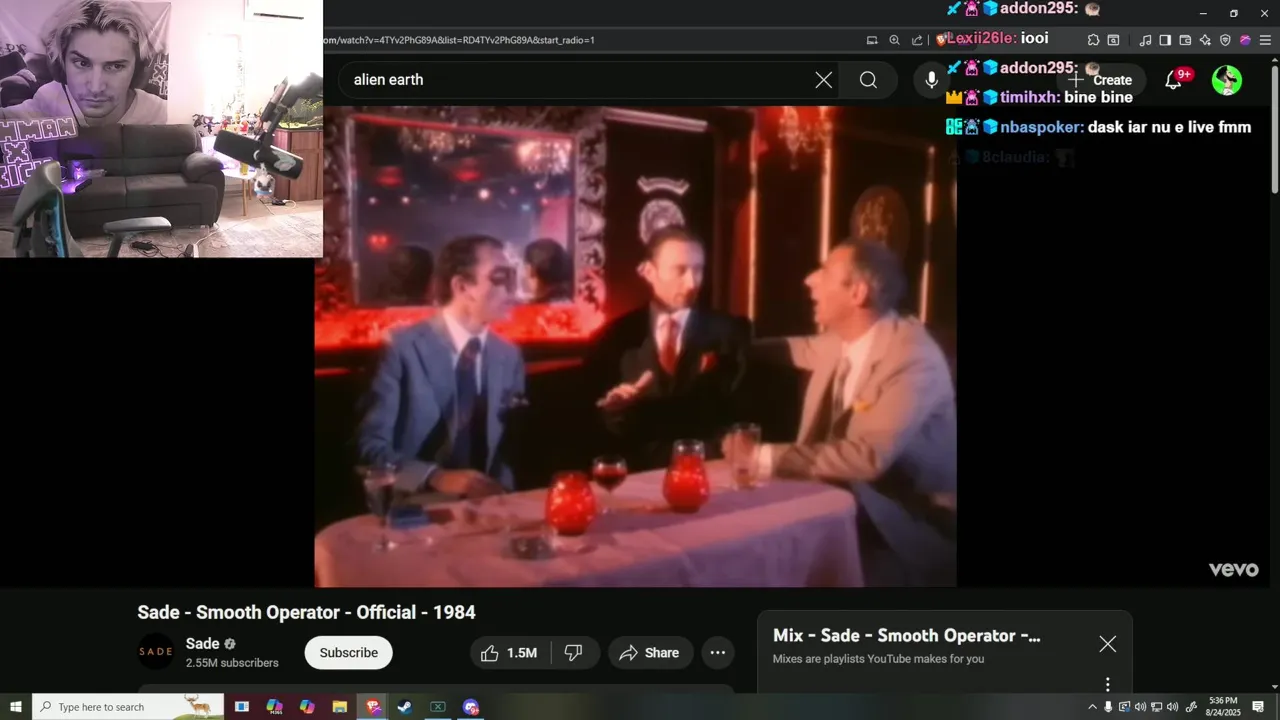The image size is (1280, 720).
Task: Open the Brave wallet icon
Action: point(1185,40)
